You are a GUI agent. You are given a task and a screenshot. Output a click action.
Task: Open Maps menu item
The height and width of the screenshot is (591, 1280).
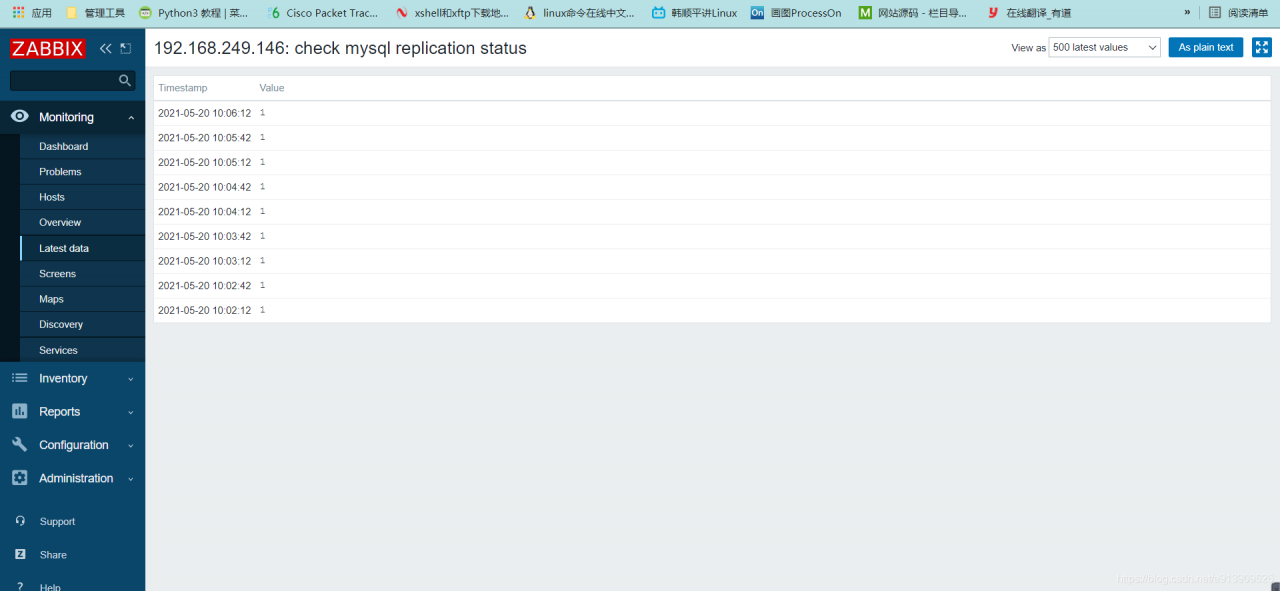(51, 299)
